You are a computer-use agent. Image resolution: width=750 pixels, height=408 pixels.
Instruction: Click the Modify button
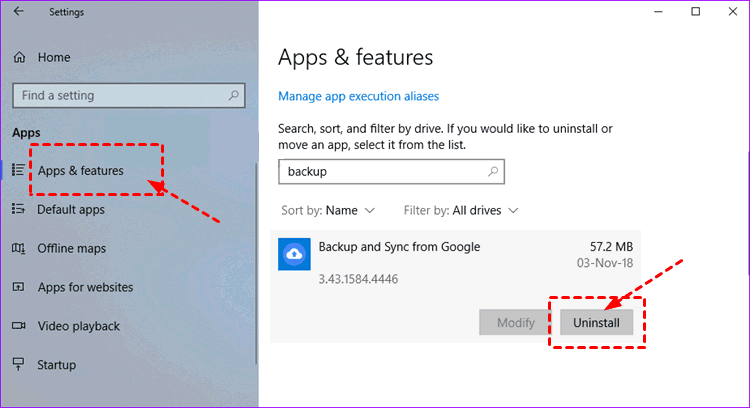(515, 323)
